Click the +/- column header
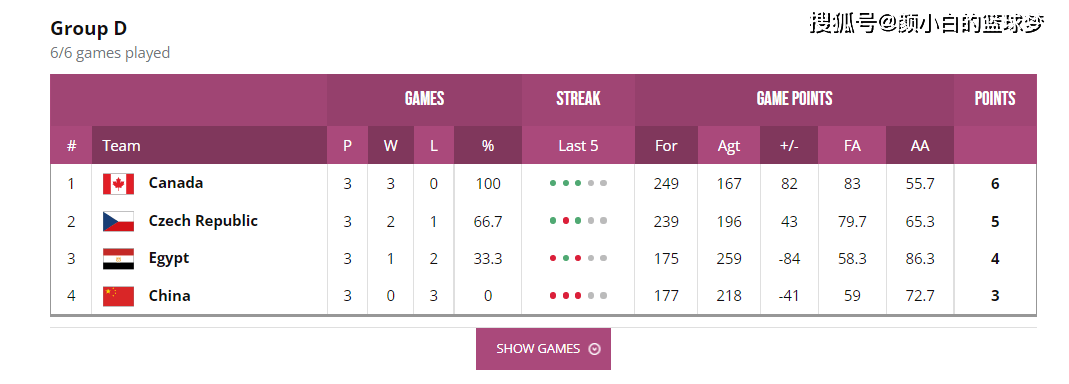1069x384 pixels. click(789, 145)
